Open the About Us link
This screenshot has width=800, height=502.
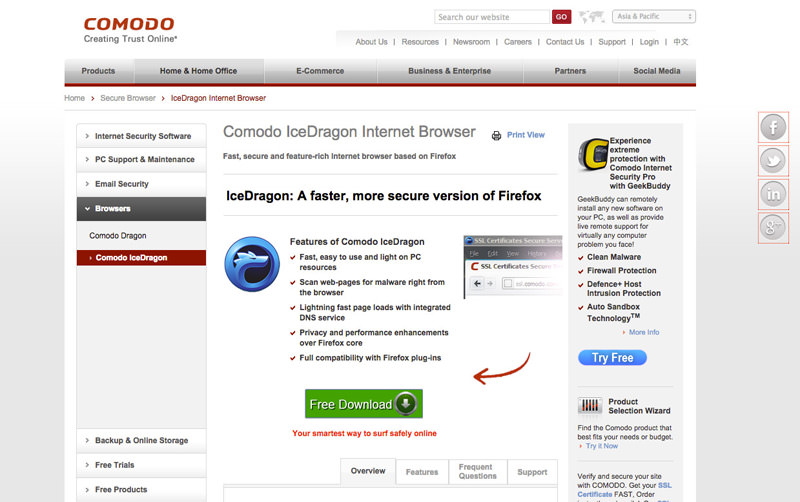pos(371,42)
